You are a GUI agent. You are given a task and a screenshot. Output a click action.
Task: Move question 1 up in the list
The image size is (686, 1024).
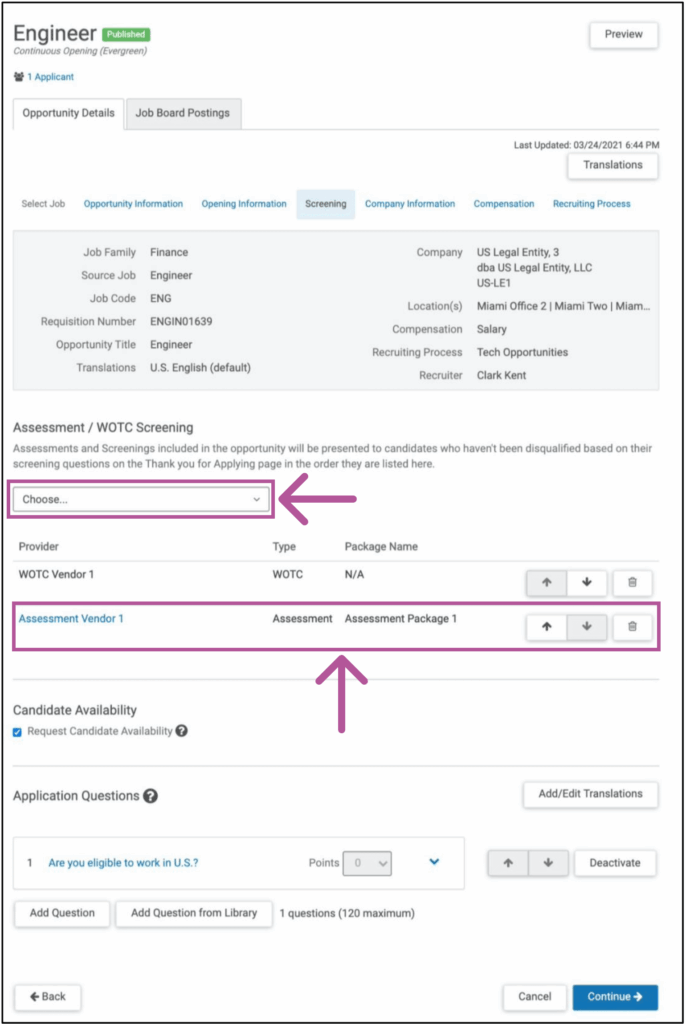tap(508, 863)
